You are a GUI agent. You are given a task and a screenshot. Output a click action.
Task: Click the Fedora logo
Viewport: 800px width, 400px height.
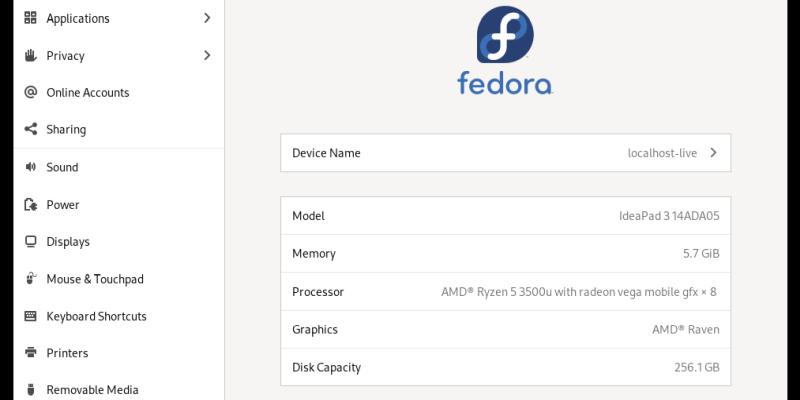(x=505, y=50)
